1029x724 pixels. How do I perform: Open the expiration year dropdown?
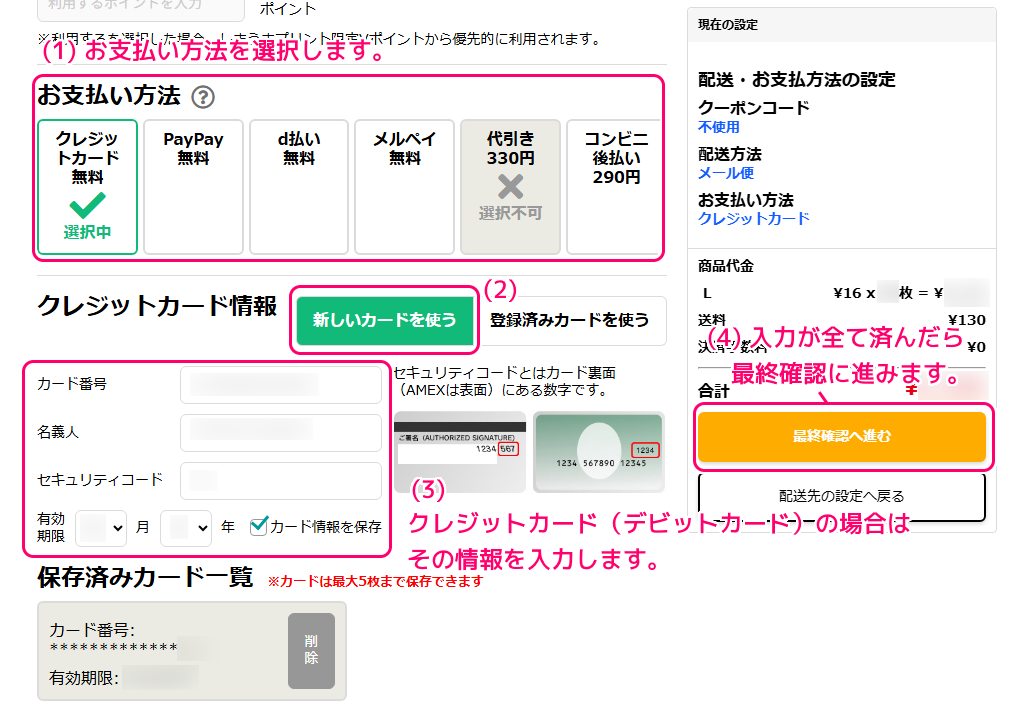point(185,527)
